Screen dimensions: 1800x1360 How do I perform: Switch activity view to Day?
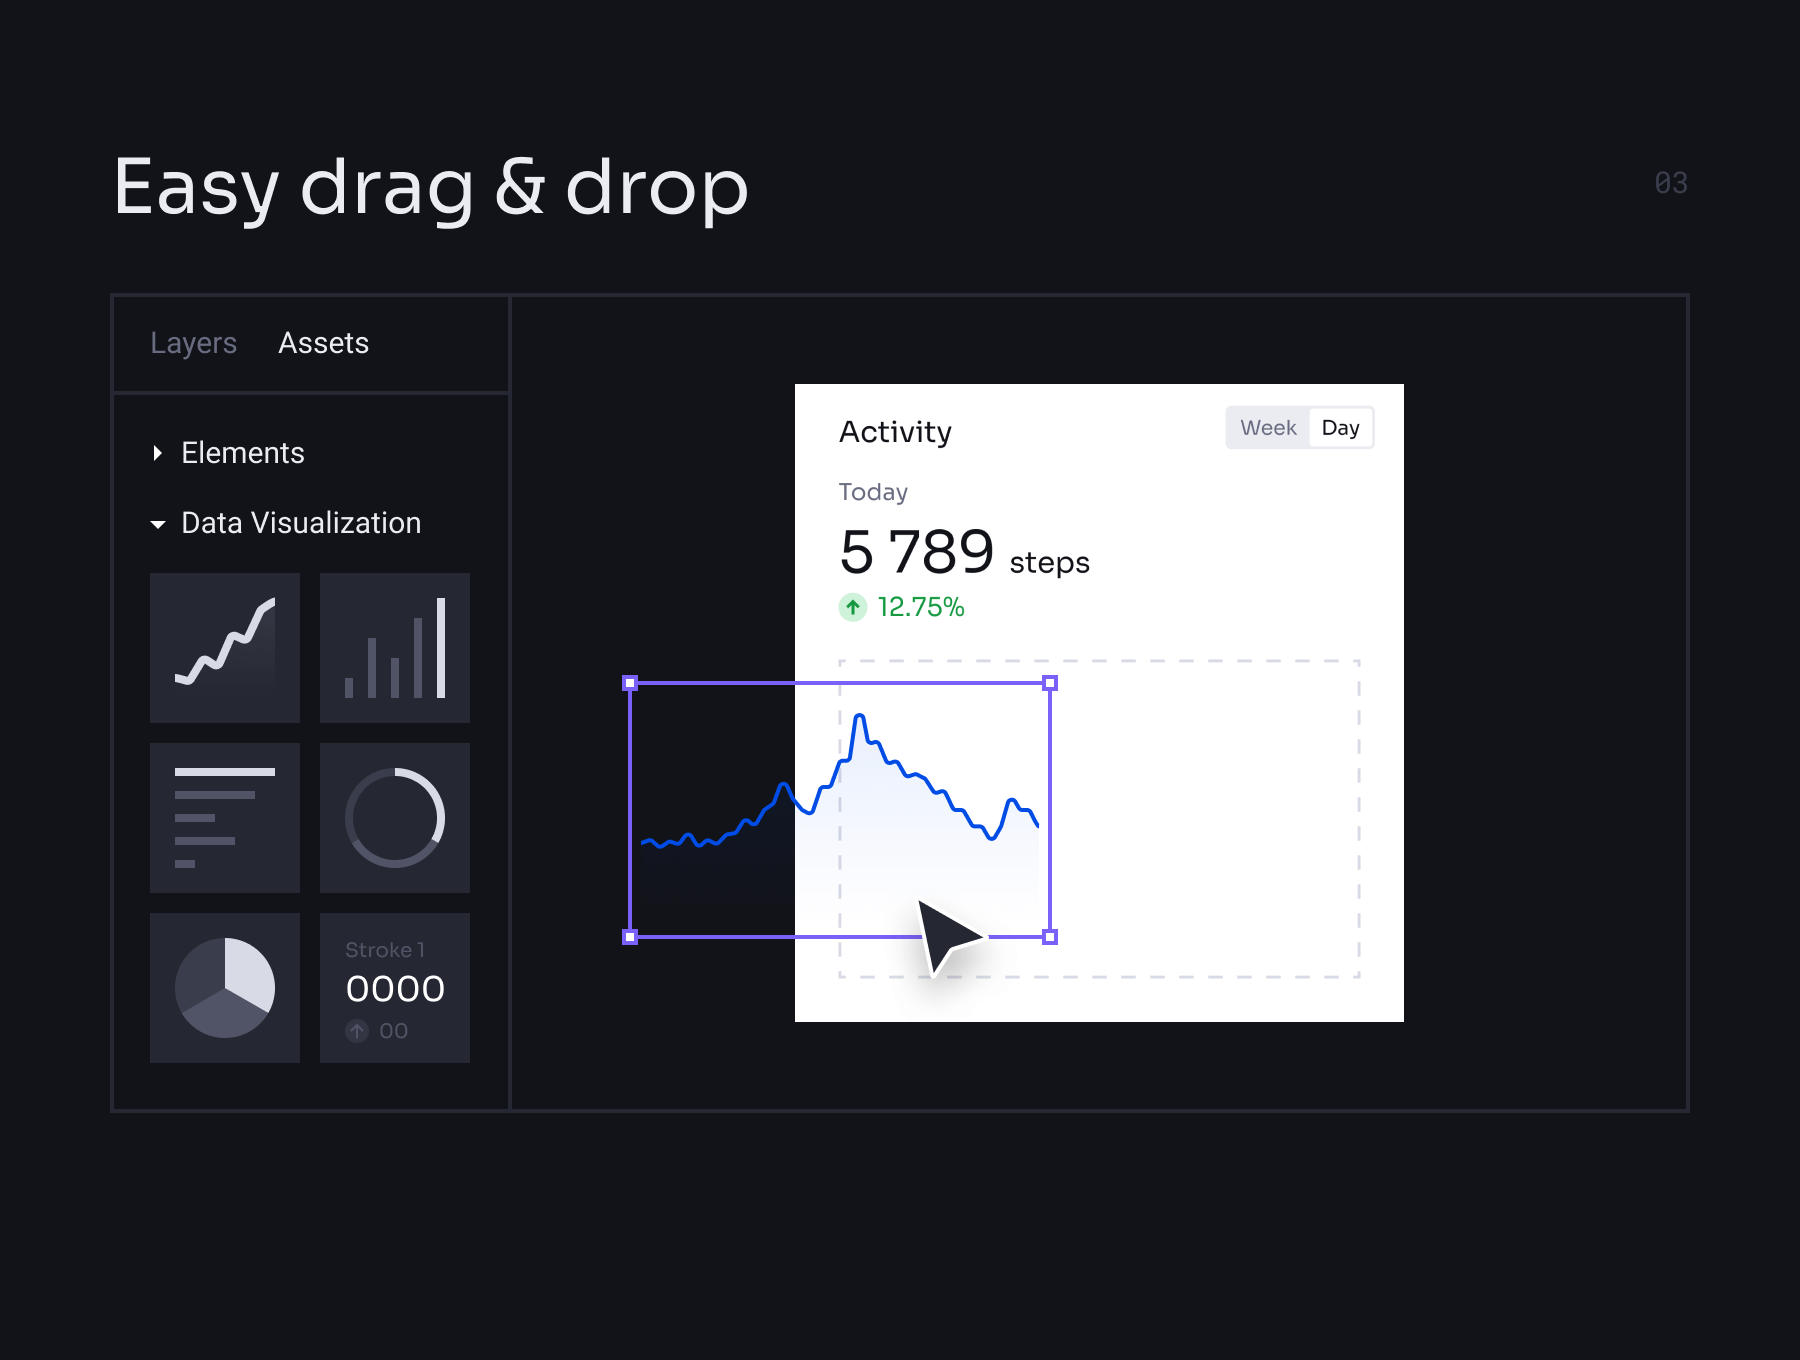[1340, 428]
